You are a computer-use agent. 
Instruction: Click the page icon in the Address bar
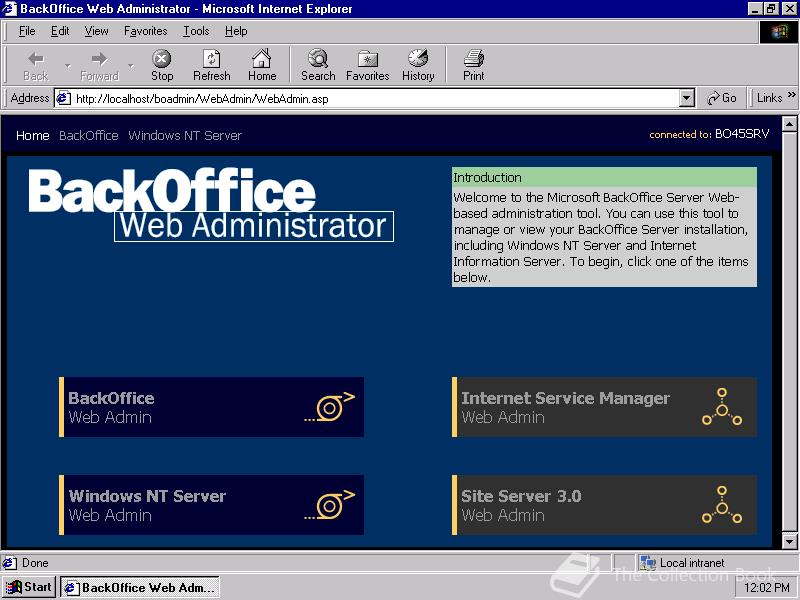63,98
